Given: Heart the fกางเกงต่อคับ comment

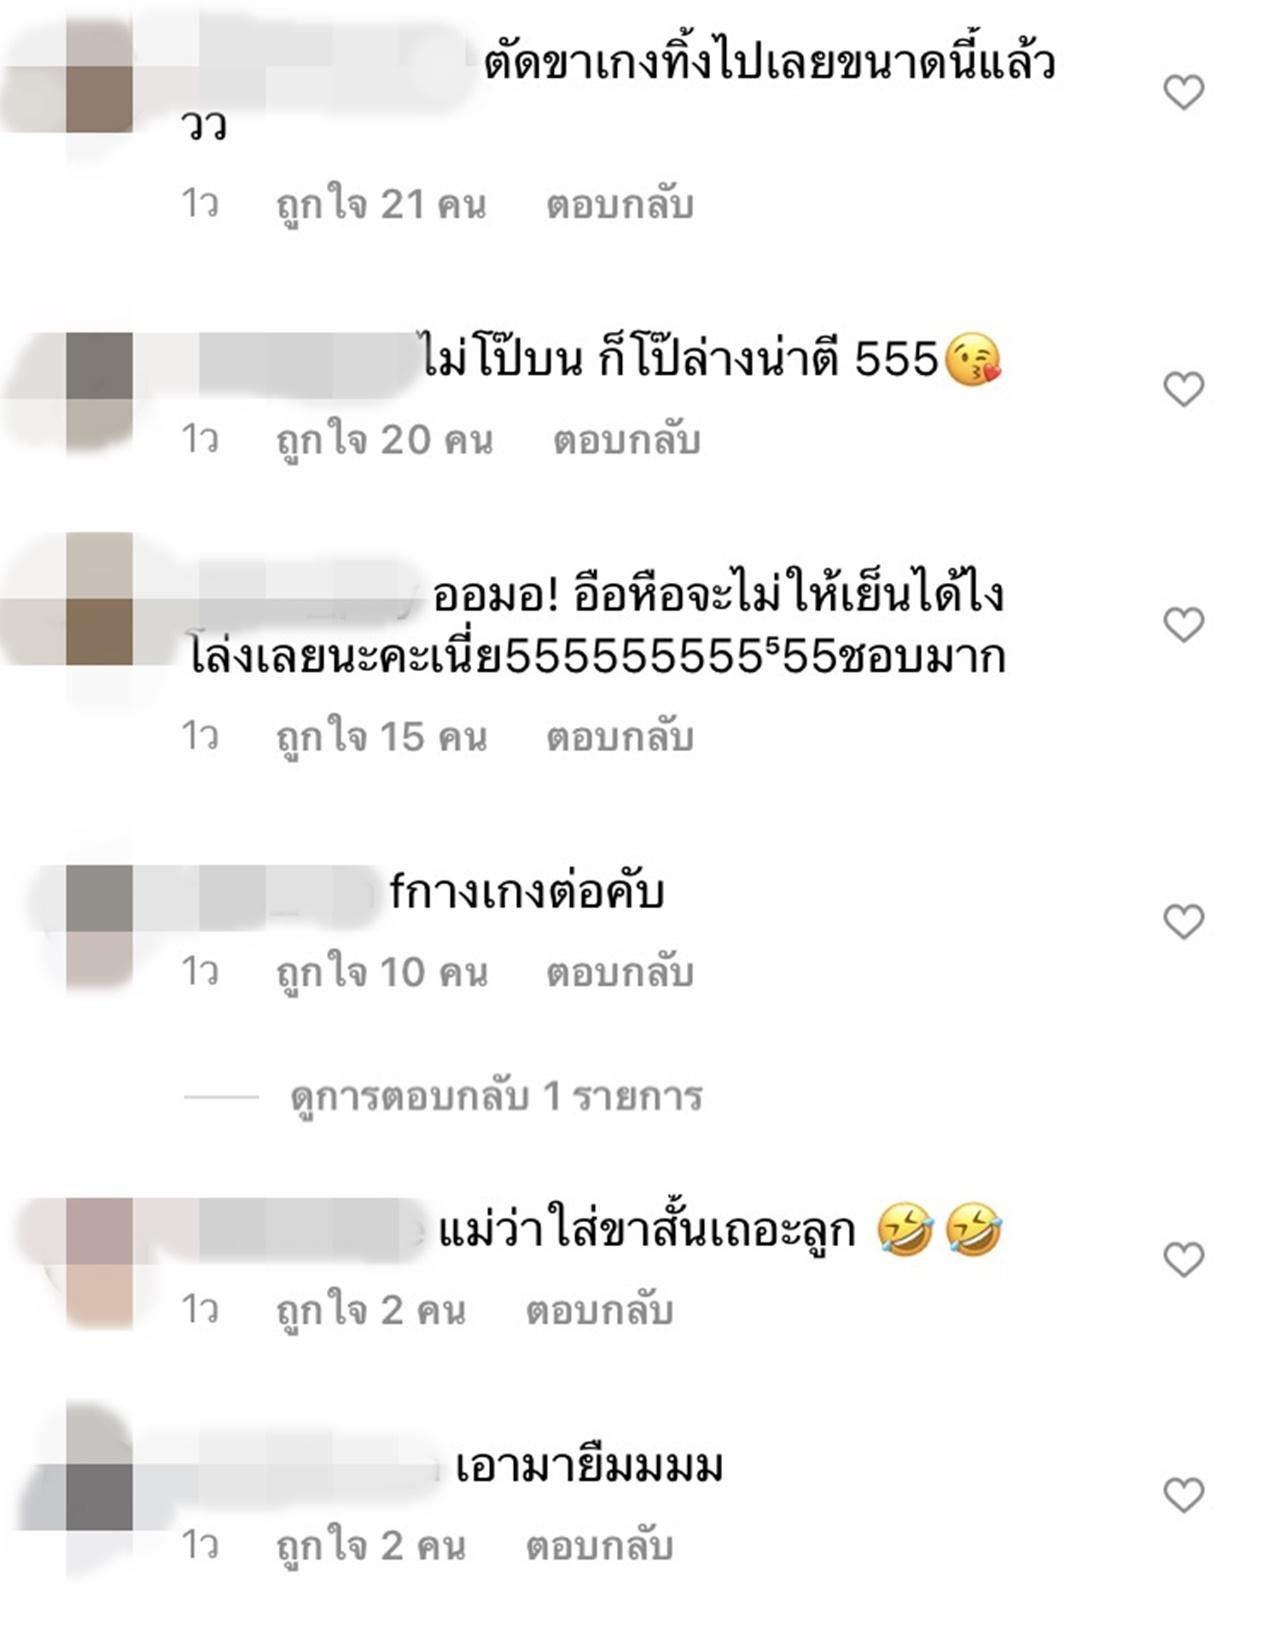Looking at the screenshot, I should pos(1184,921).
